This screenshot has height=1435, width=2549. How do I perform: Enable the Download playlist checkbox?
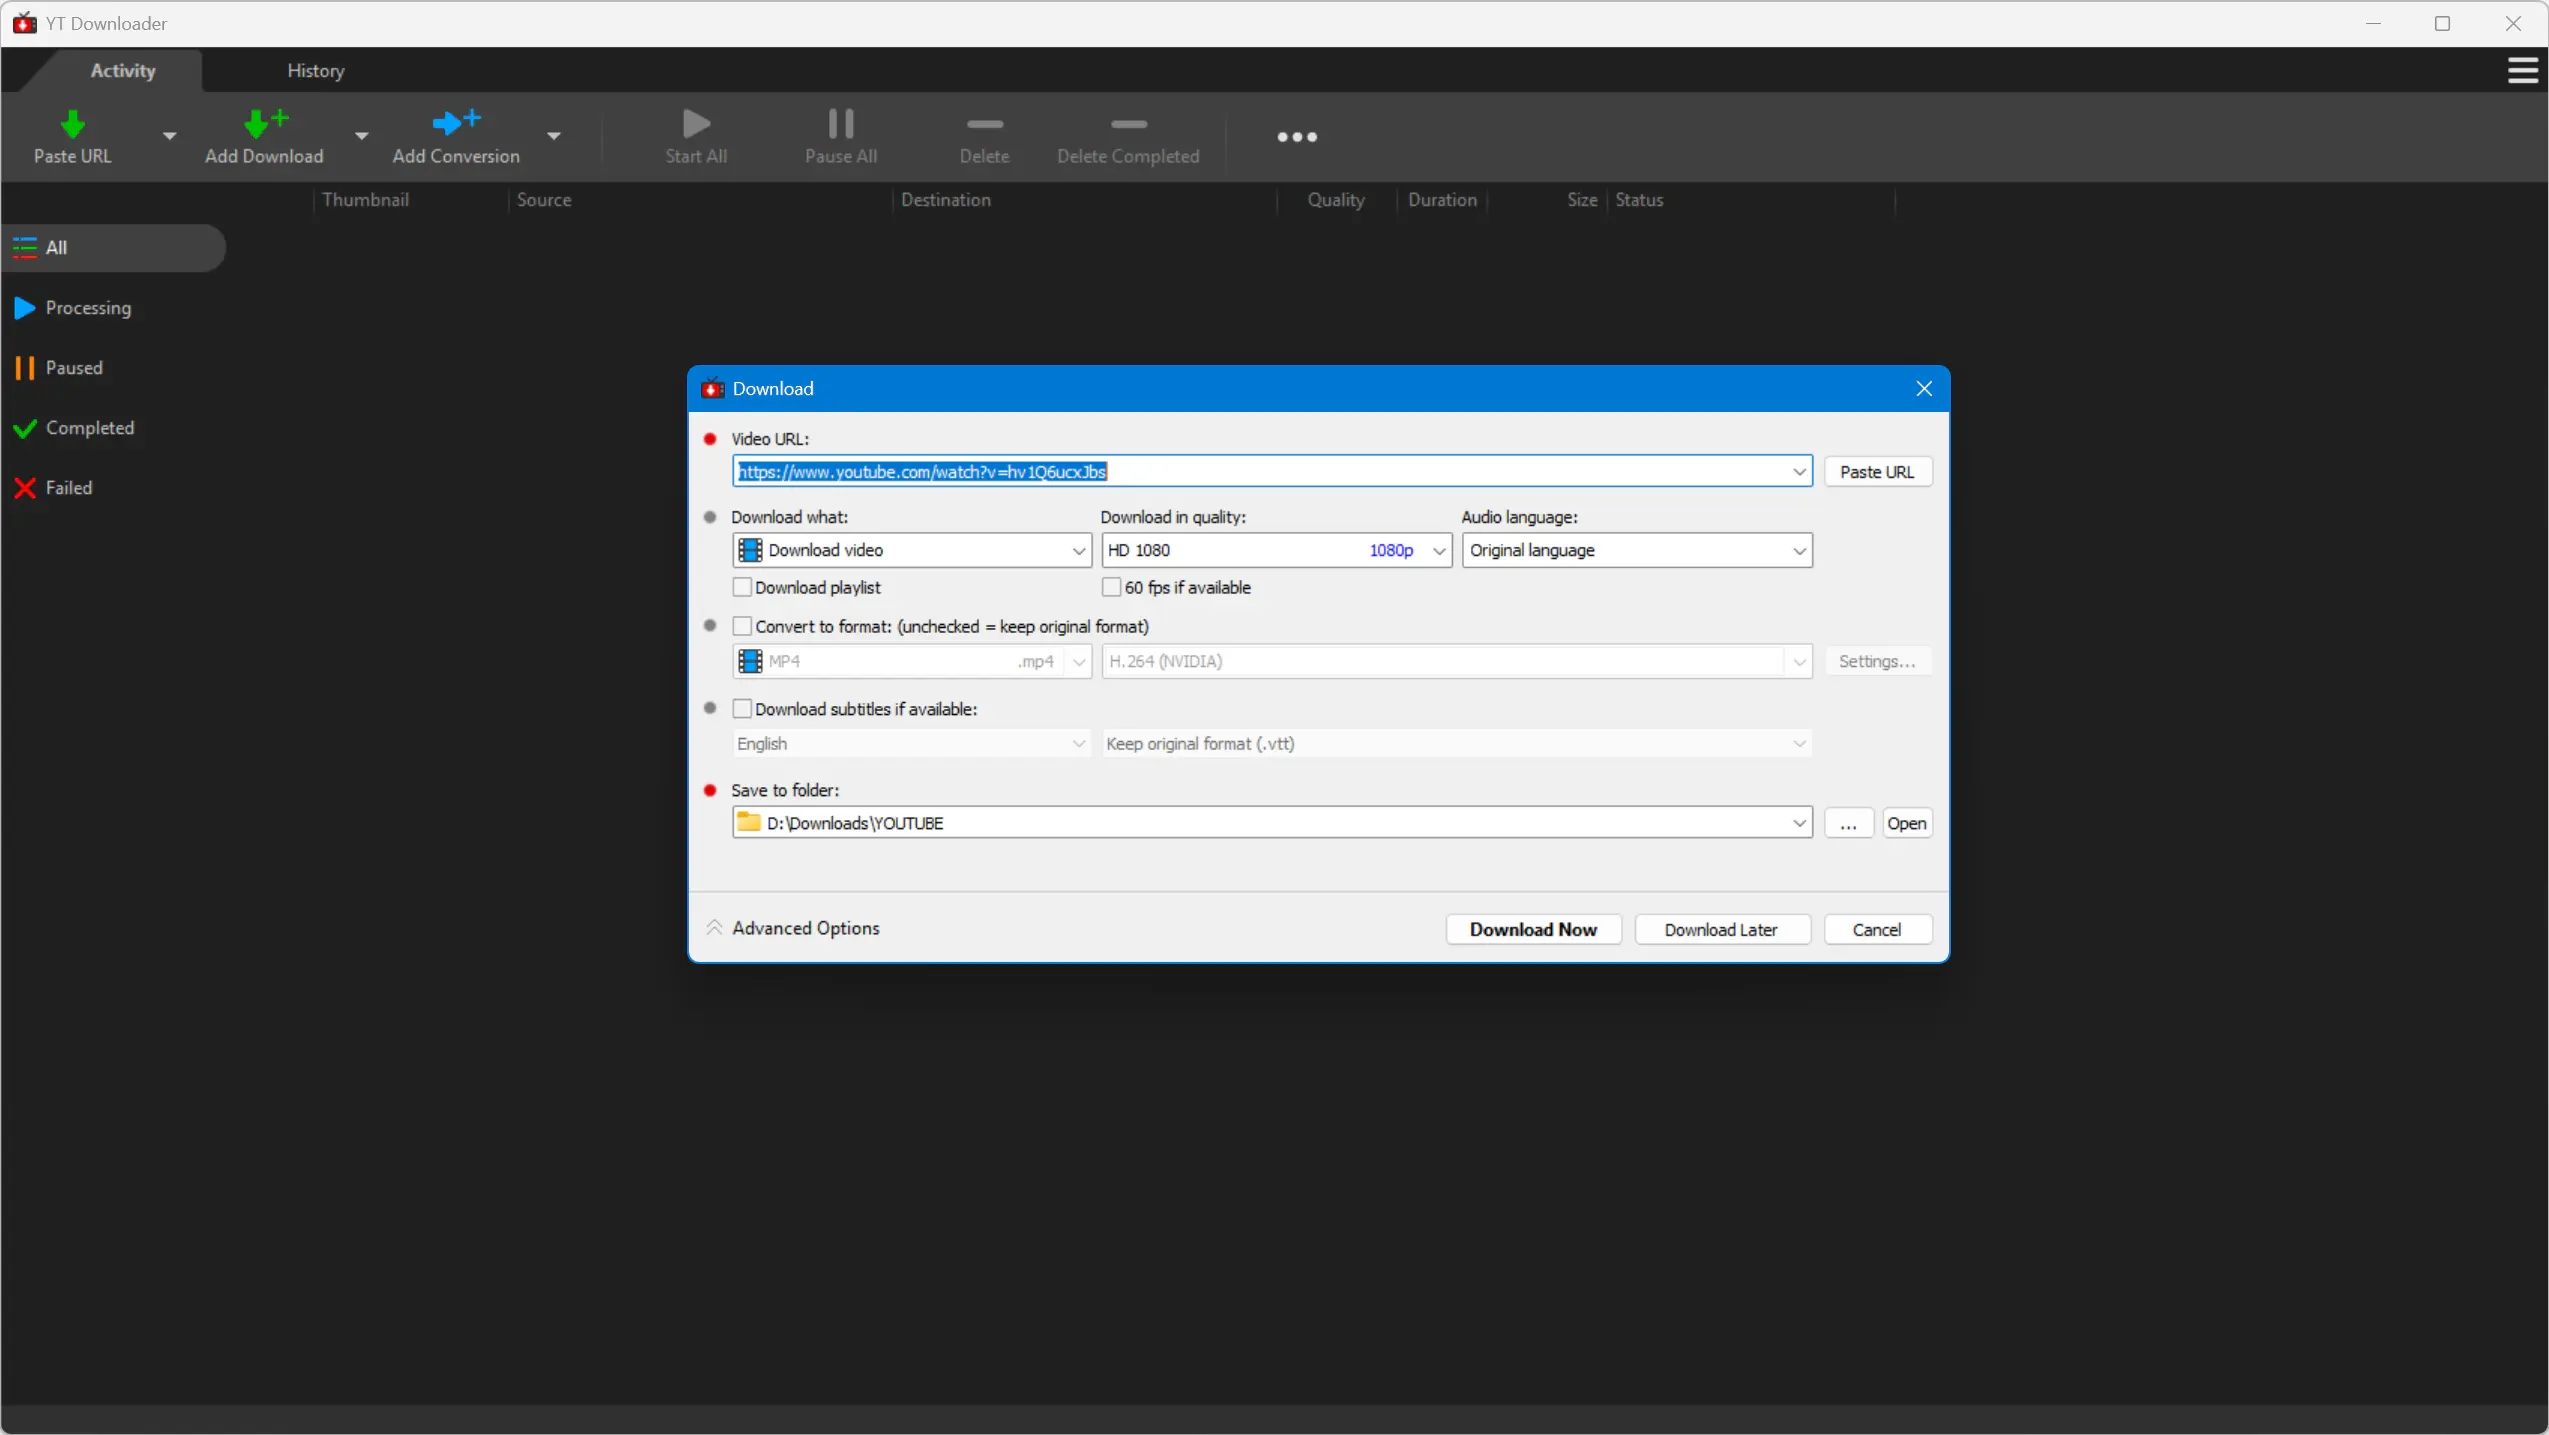point(742,588)
